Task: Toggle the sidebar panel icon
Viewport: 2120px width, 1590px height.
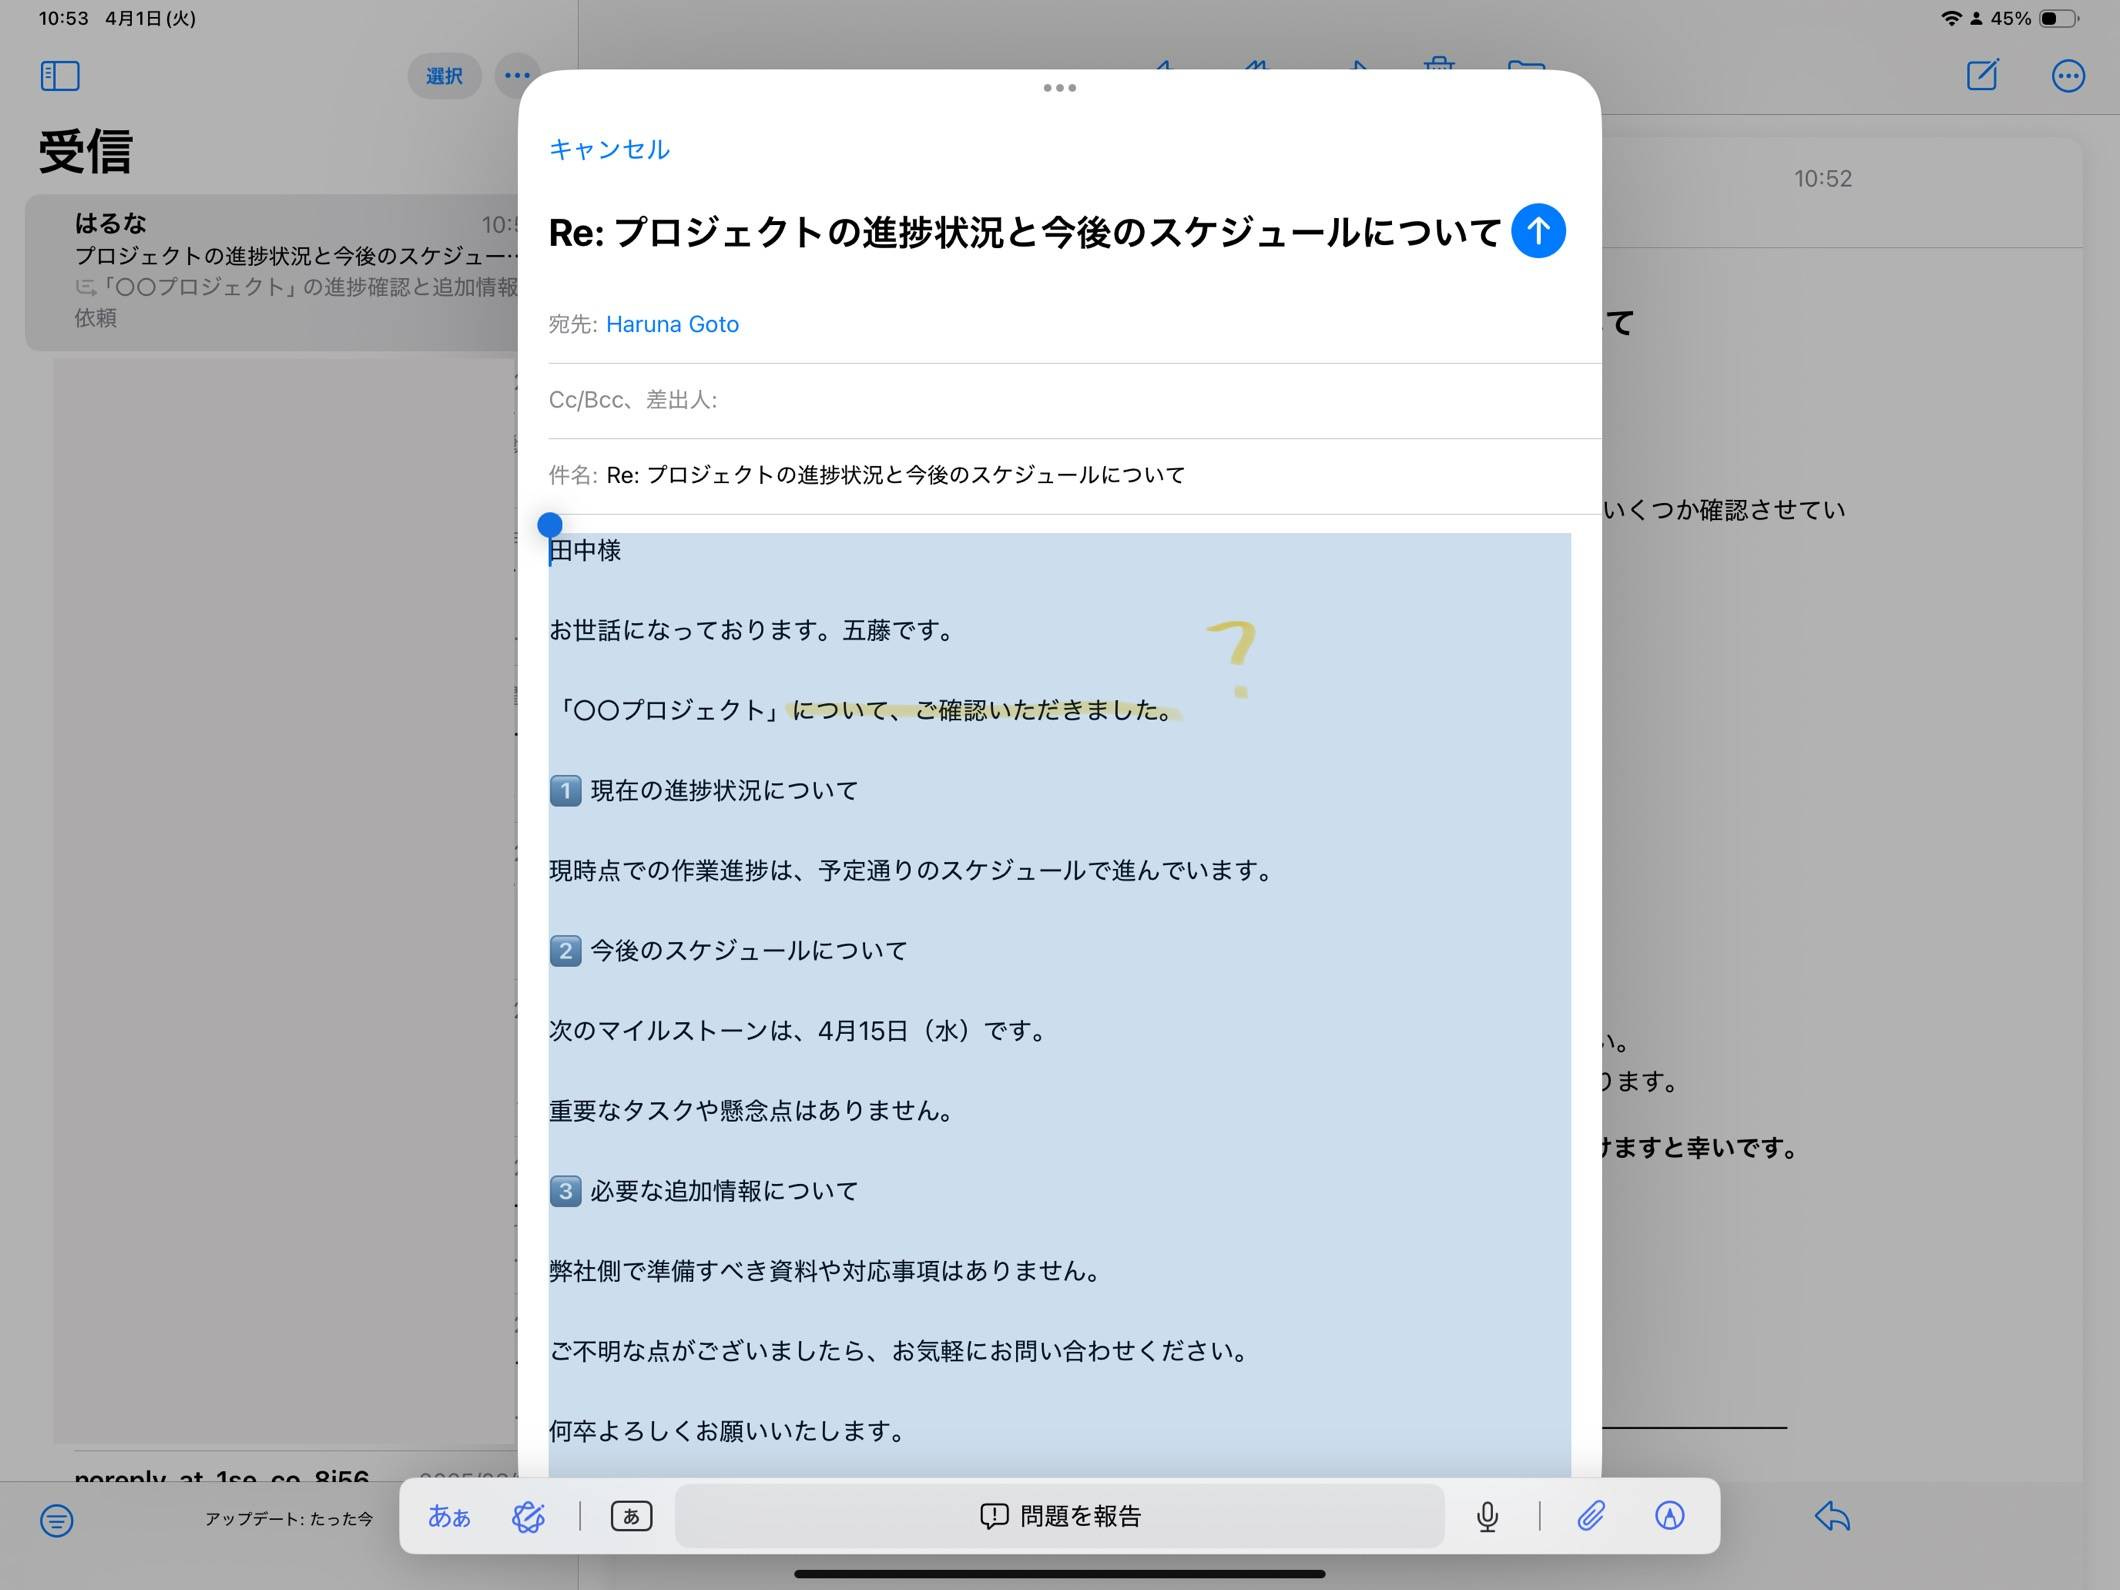Action: [60, 76]
